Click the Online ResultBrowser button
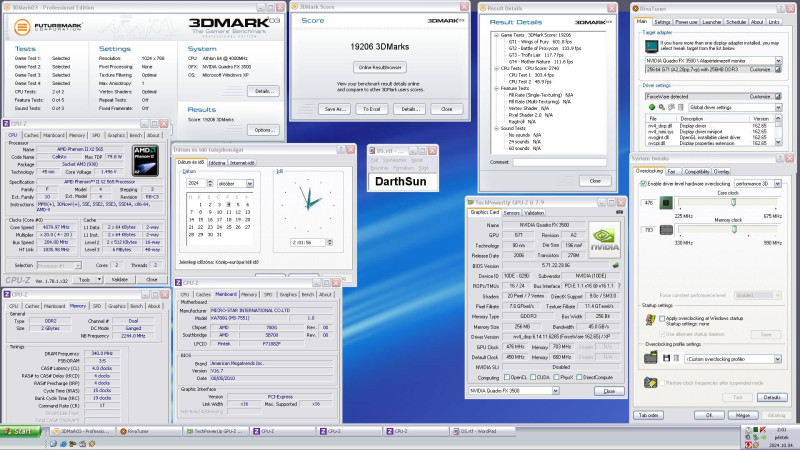 [380, 67]
